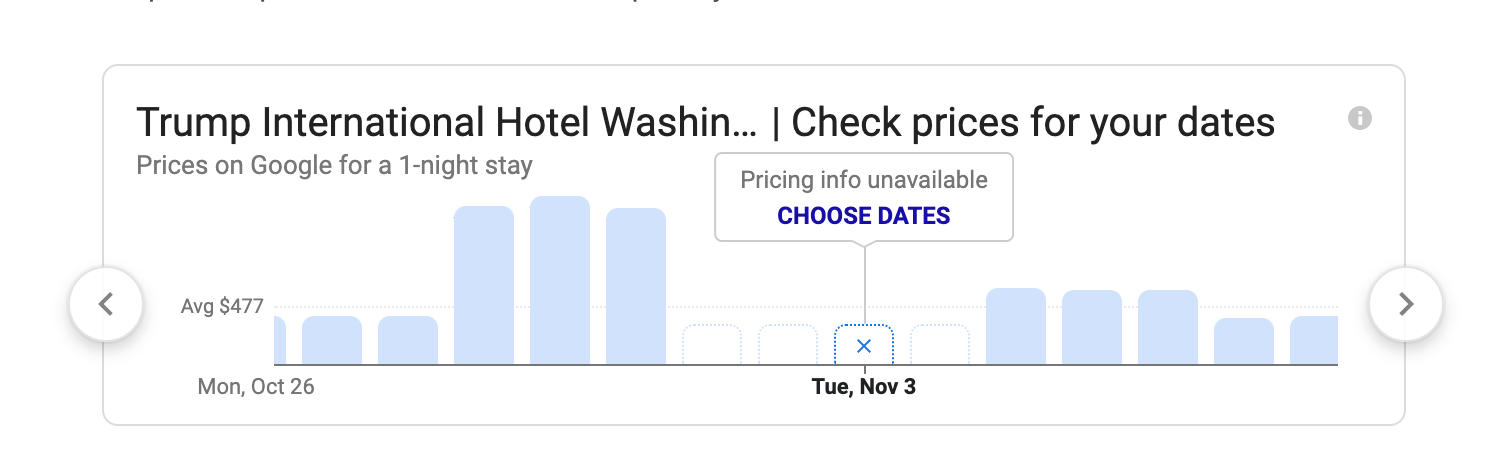Click the bold Tue, Nov 3 date label
This screenshot has width=1510, height=474.
(864, 386)
